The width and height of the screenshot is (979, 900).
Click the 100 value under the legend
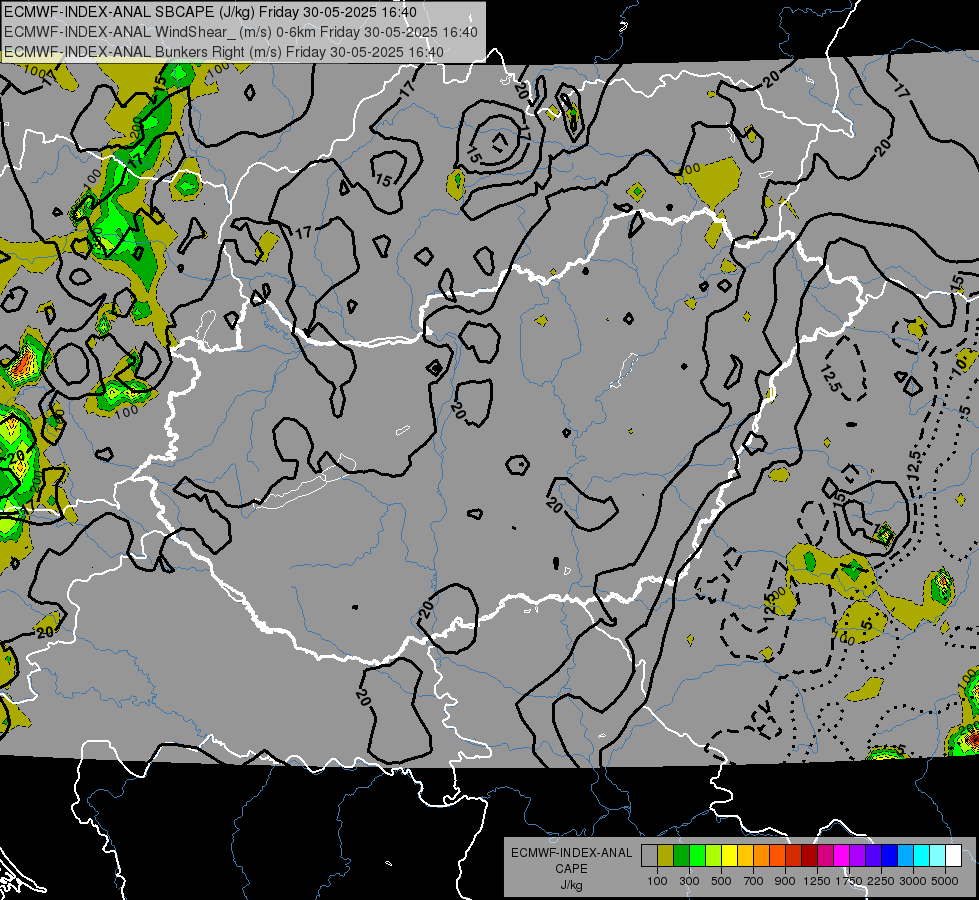coord(657,881)
